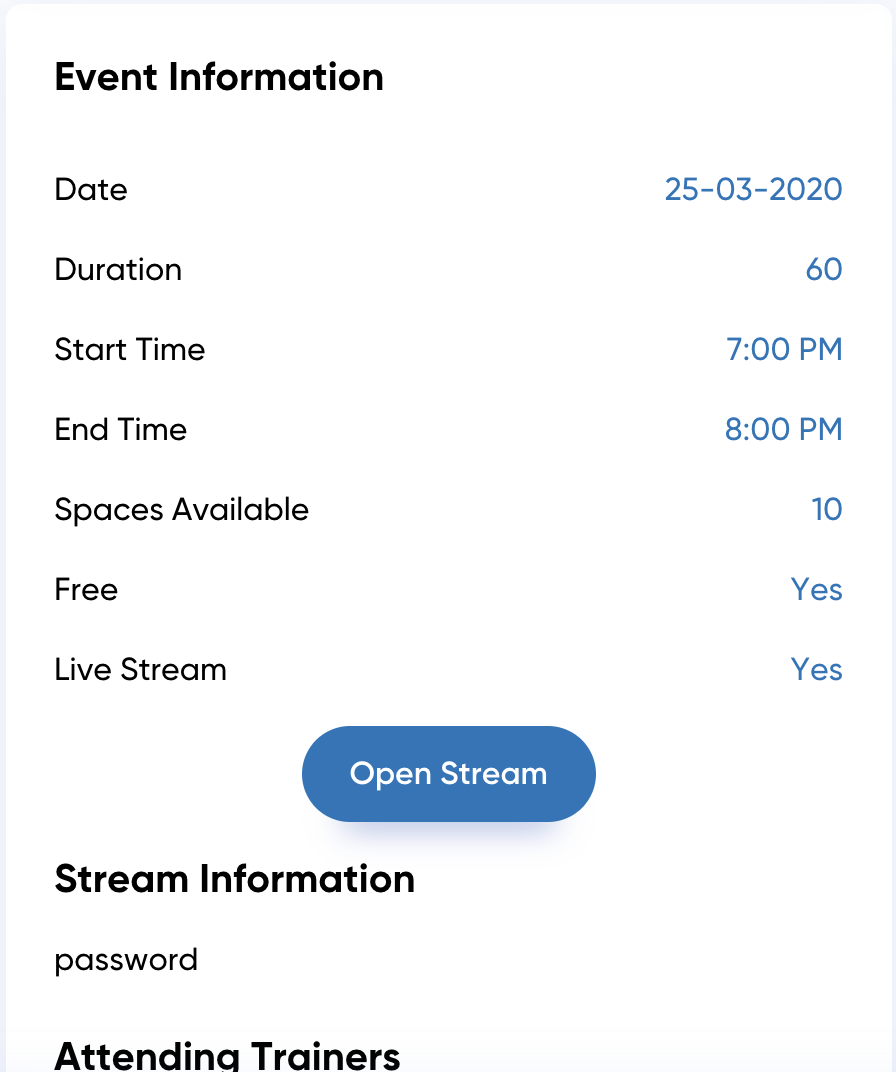Select the End Time value 8:00 PM

click(x=783, y=430)
